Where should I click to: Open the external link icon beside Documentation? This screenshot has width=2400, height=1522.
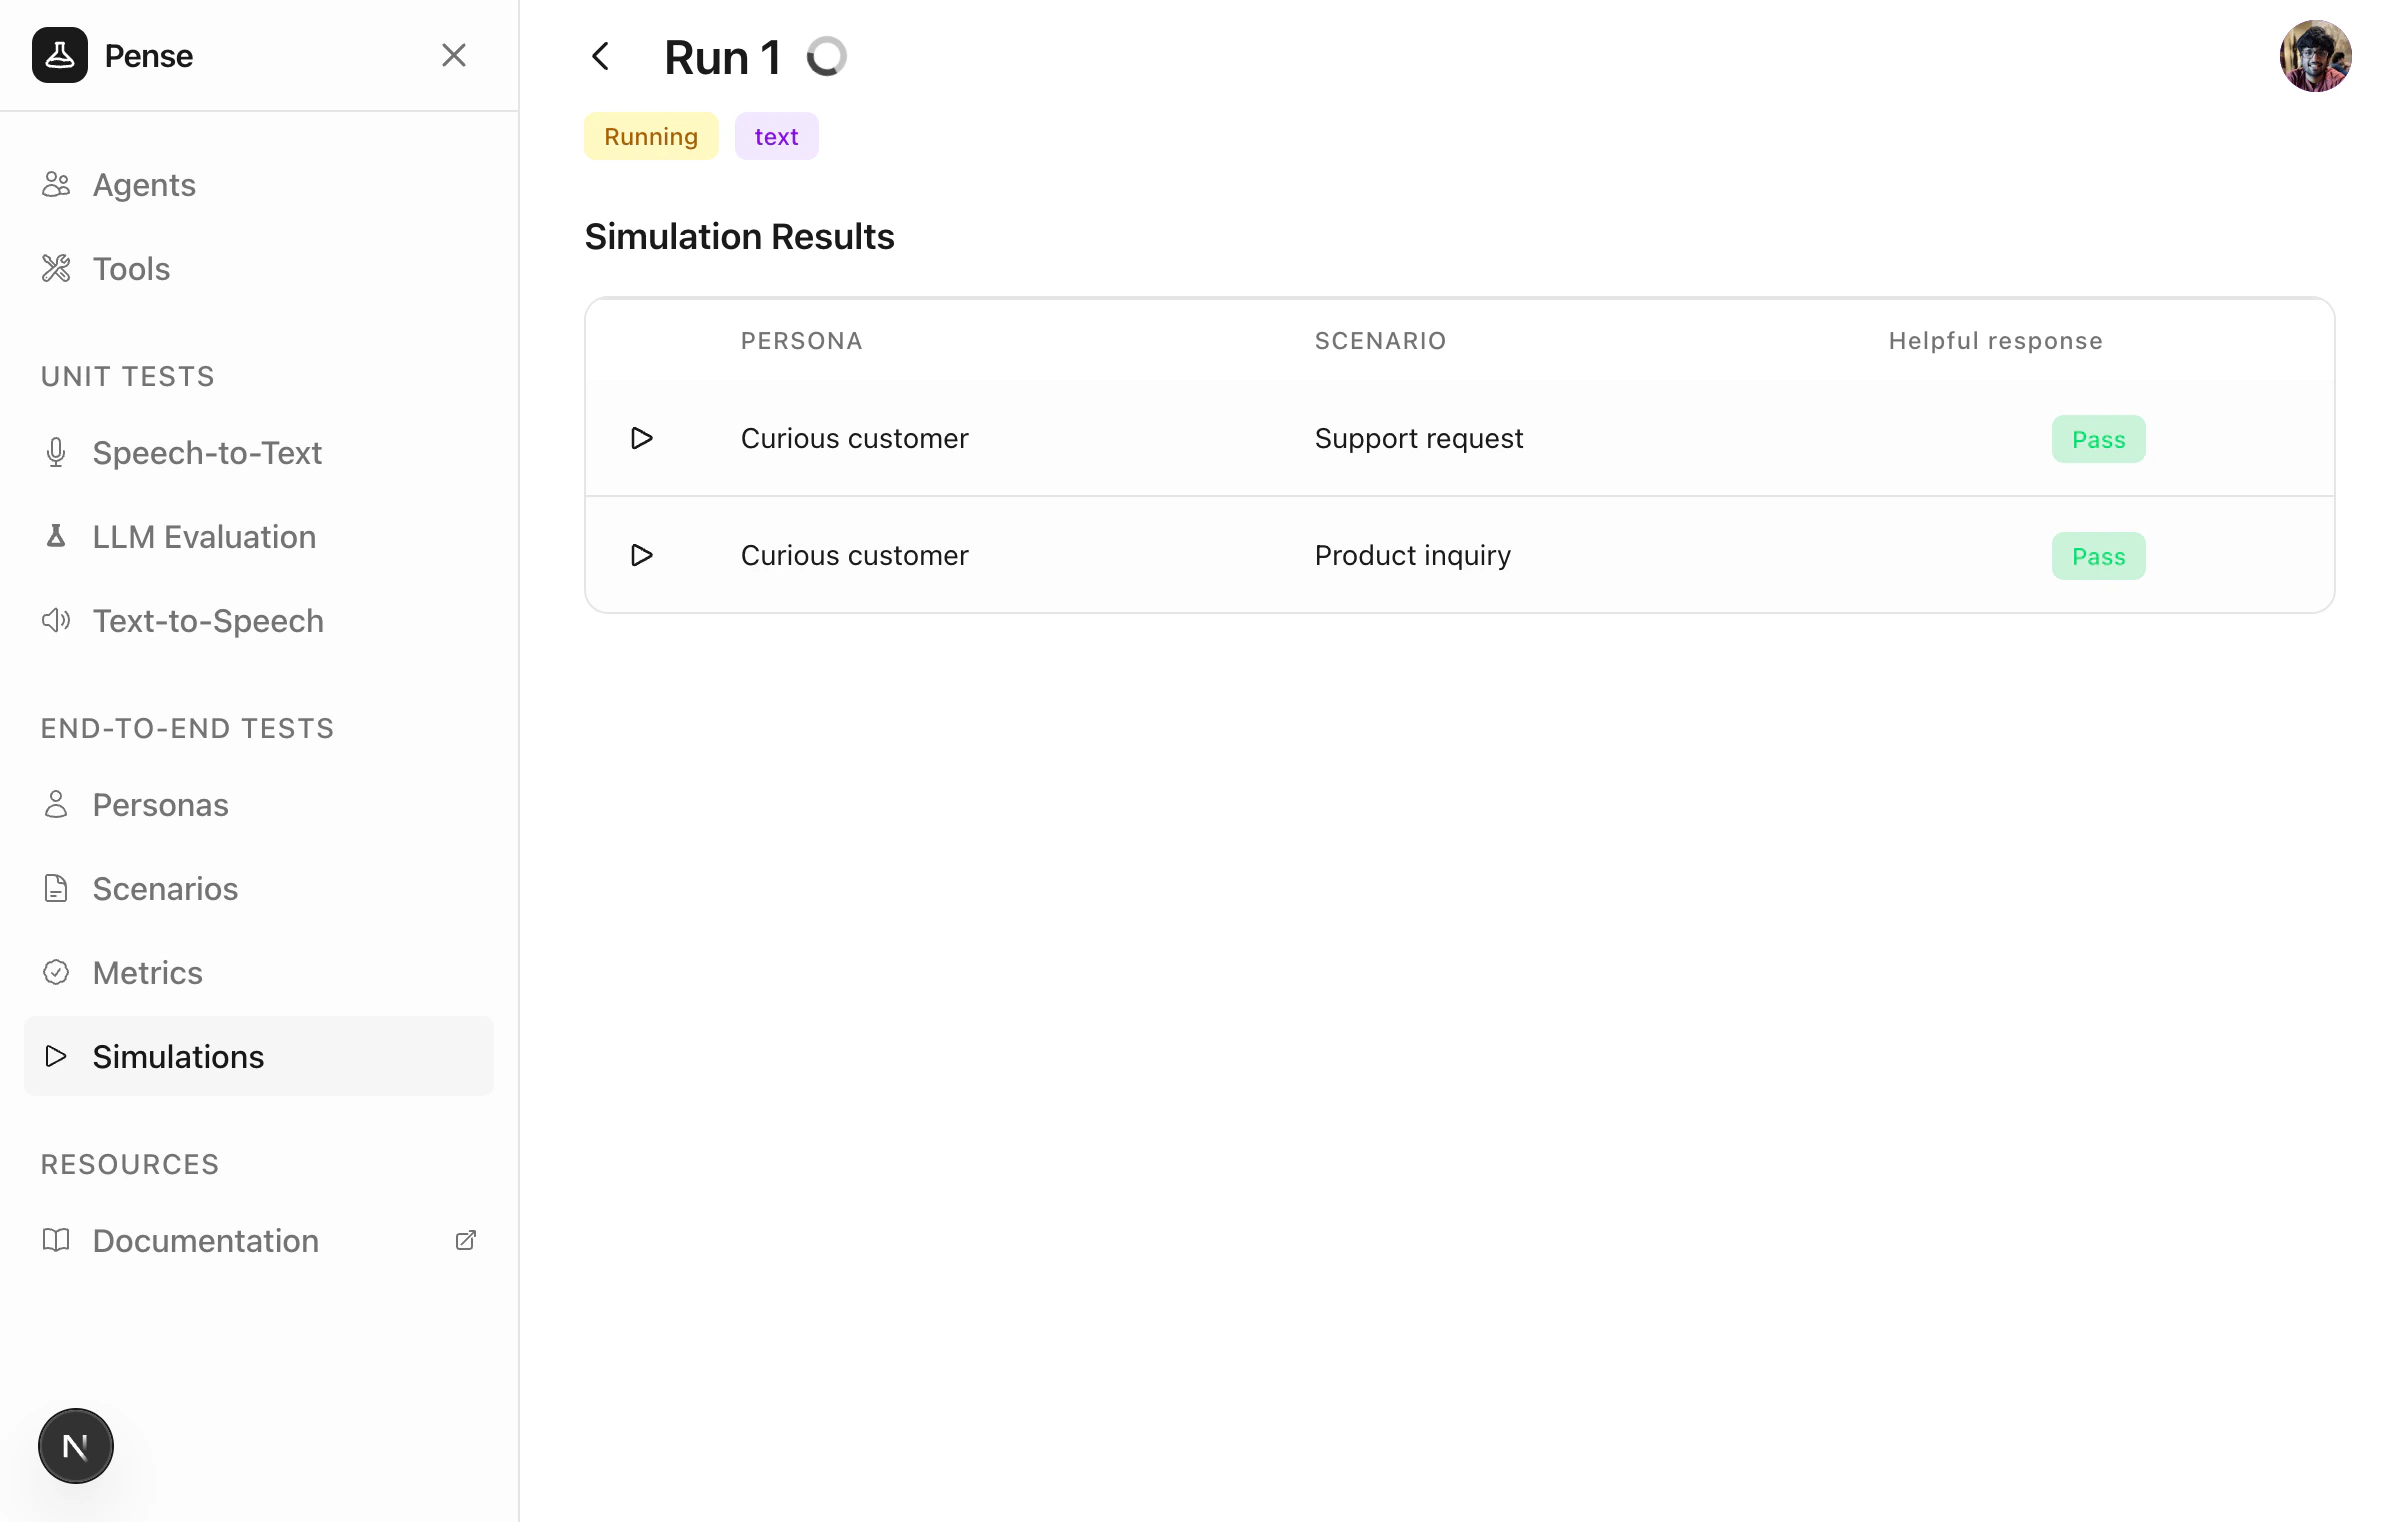[466, 1241]
